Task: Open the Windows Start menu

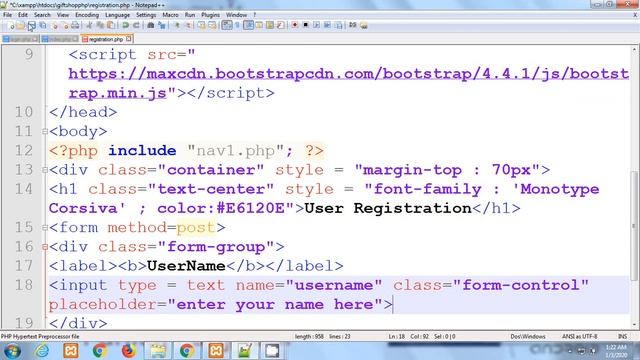Action: coord(11,351)
